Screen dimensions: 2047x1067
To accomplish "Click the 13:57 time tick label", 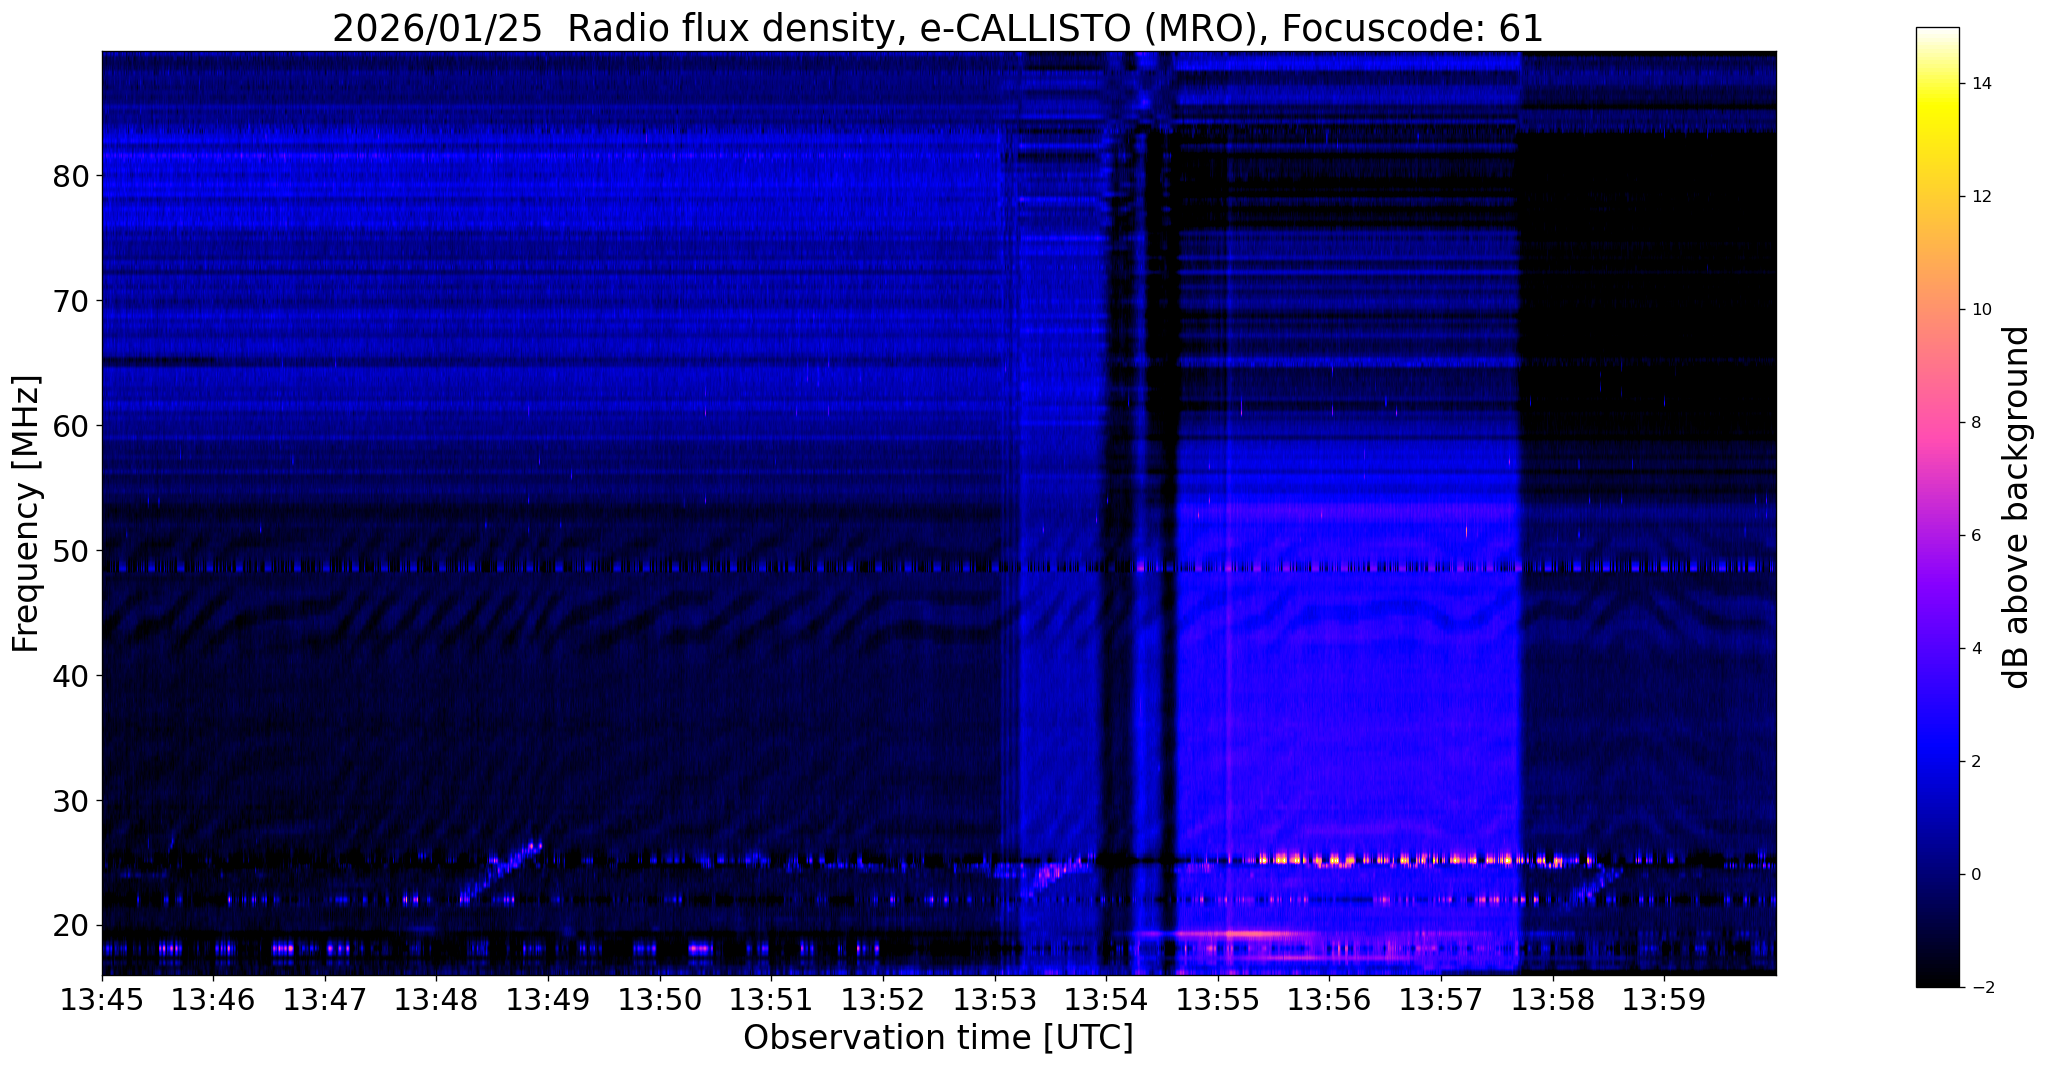I will pos(1441,1000).
